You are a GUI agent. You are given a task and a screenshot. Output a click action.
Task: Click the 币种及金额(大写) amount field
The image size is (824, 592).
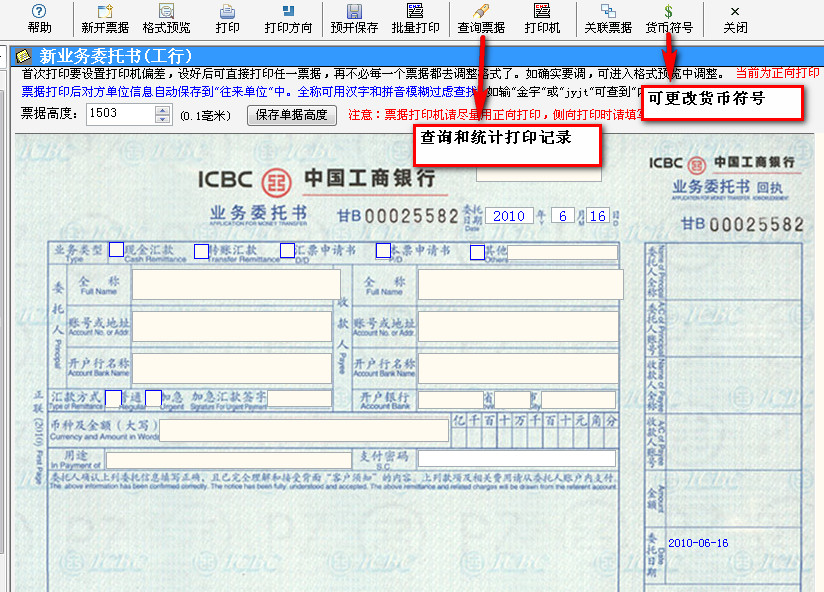[304, 431]
